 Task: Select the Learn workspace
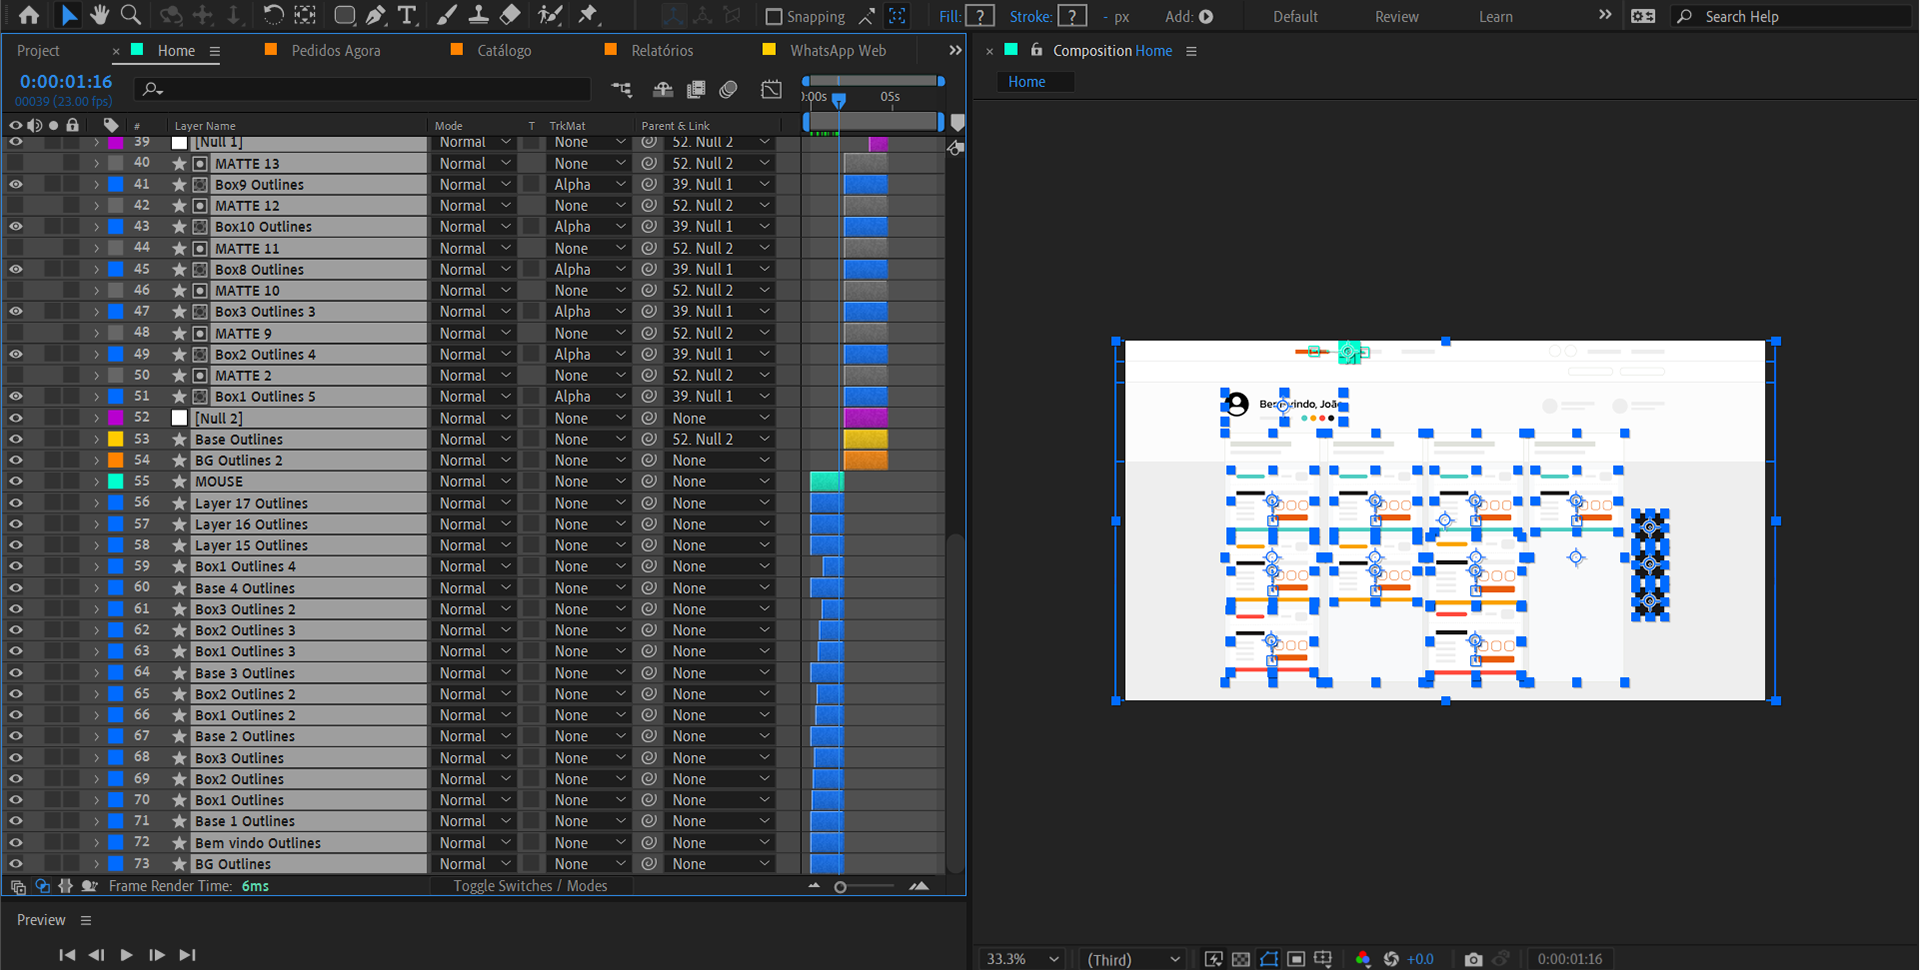coord(1495,16)
